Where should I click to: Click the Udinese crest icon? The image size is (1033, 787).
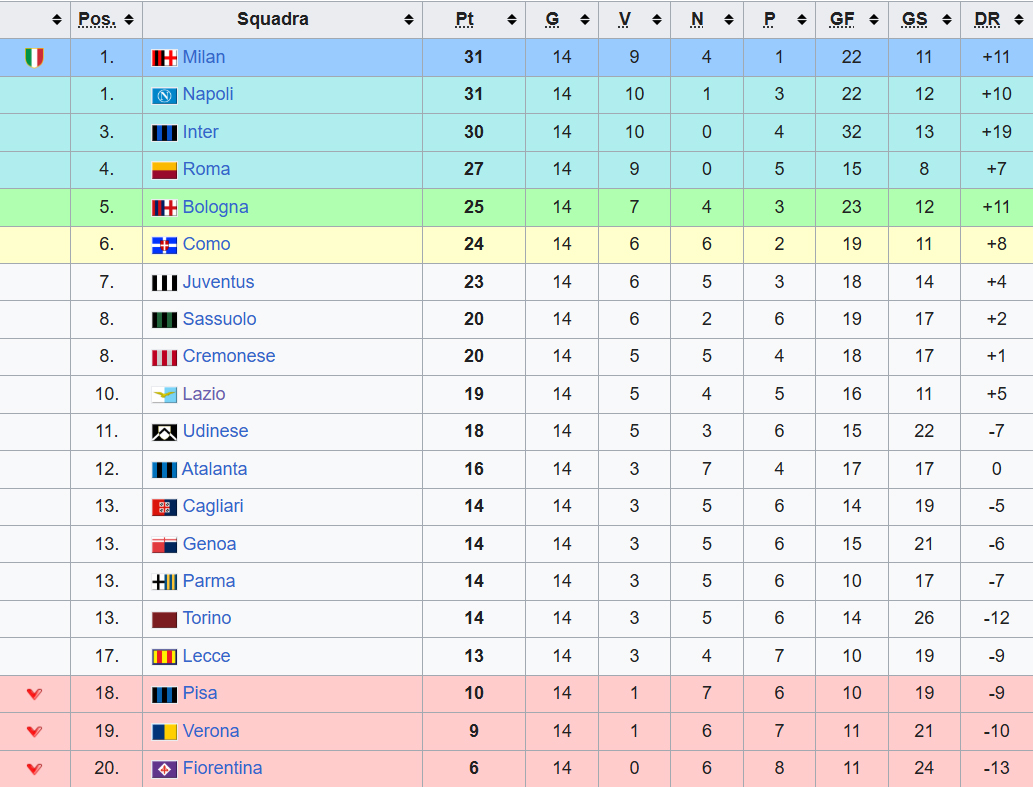click(x=164, y=432)
